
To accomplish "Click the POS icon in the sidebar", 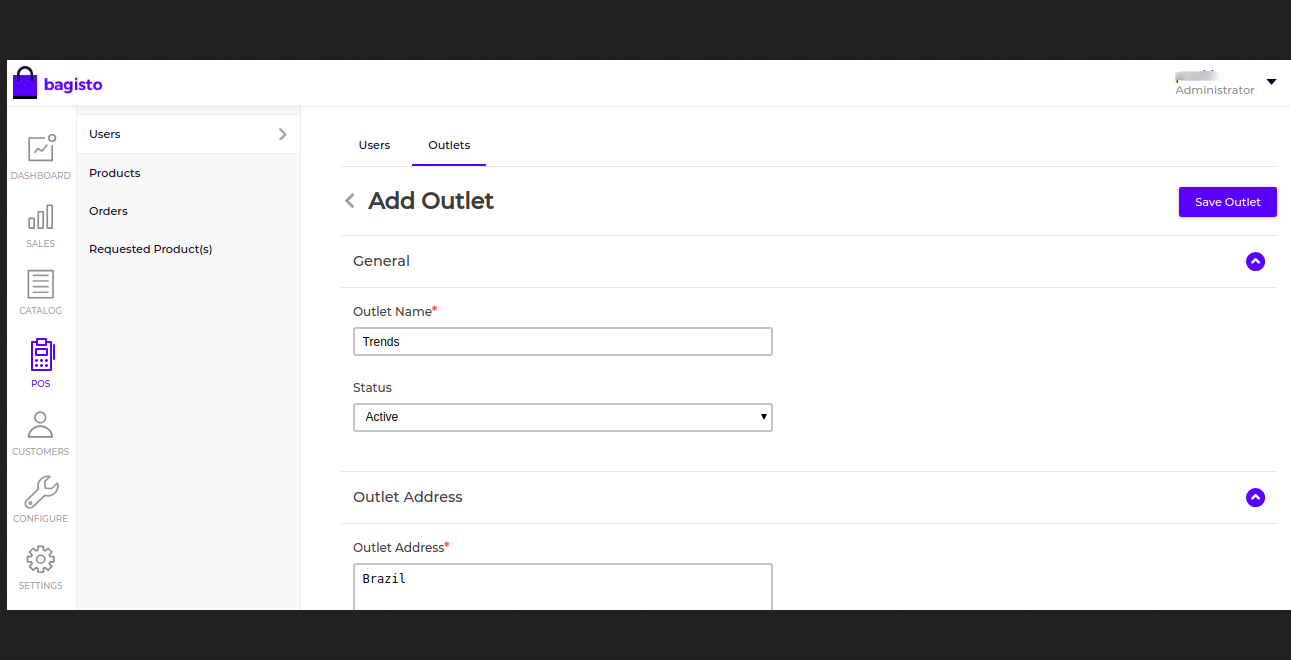I will point(40,361).
